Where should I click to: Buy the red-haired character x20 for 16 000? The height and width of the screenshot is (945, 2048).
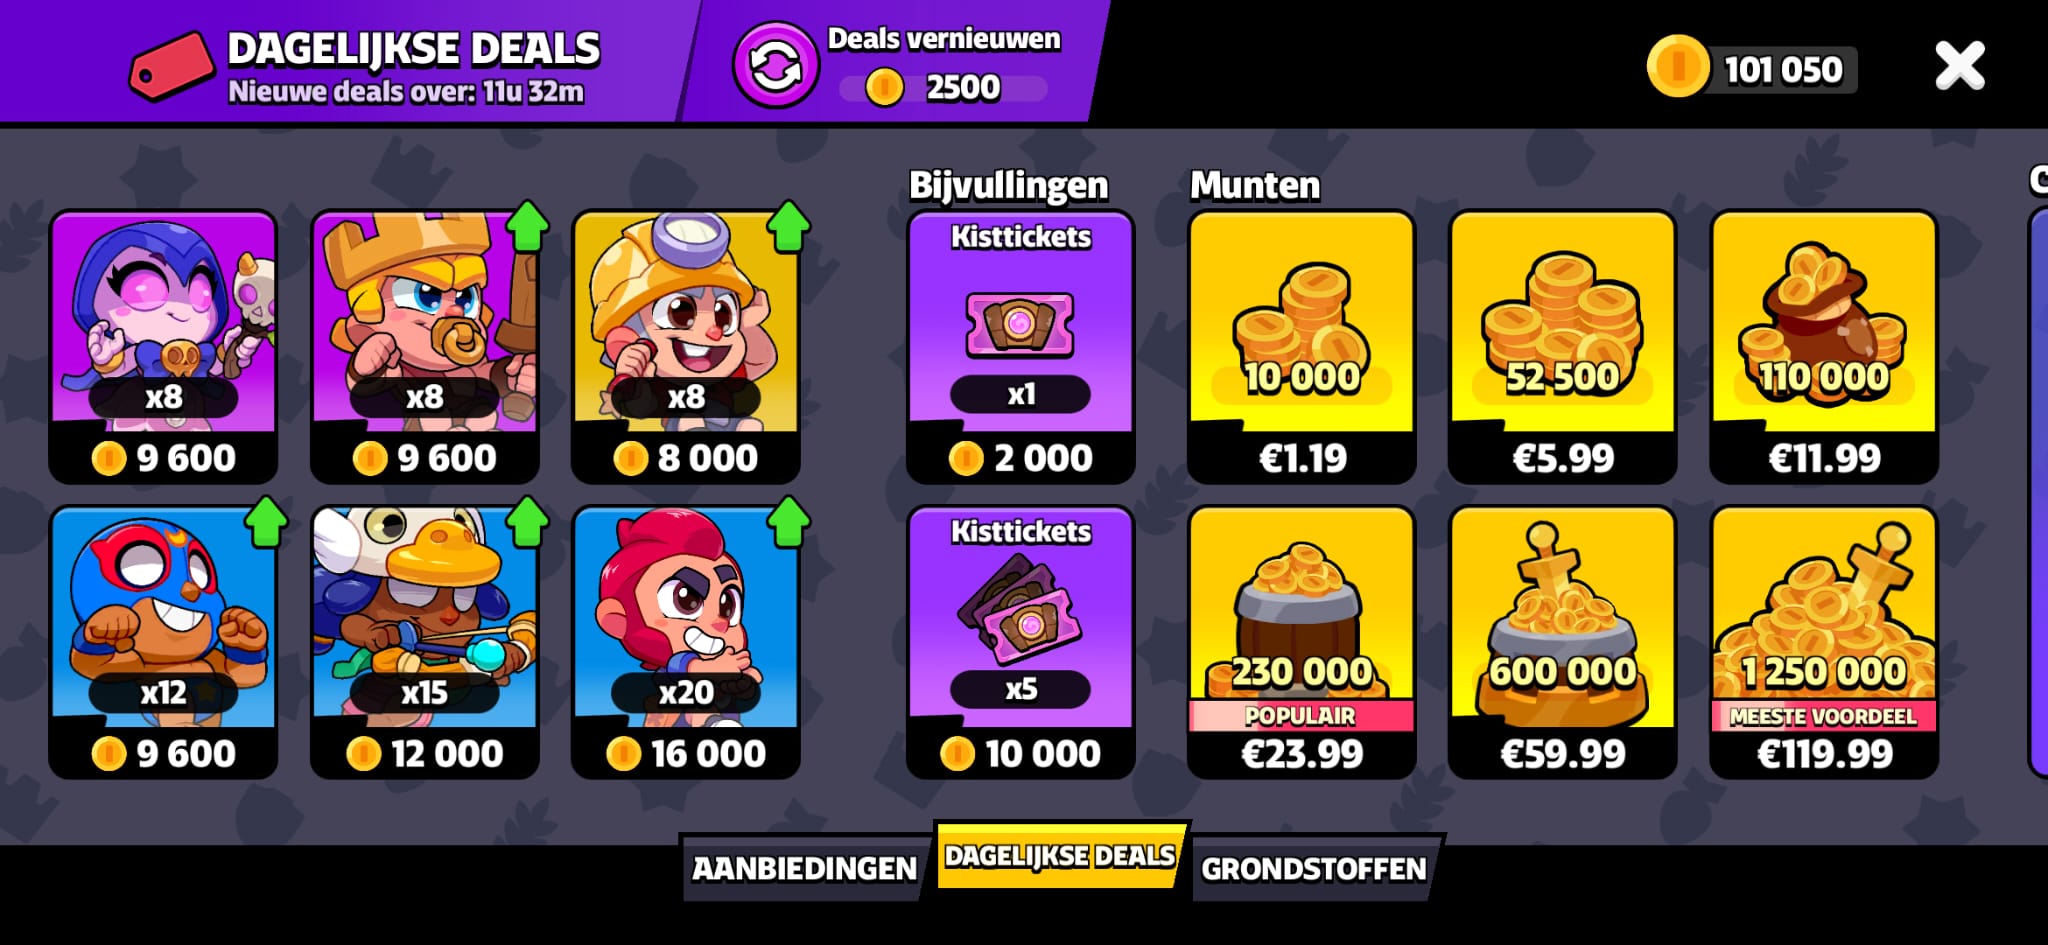point(686,642)
